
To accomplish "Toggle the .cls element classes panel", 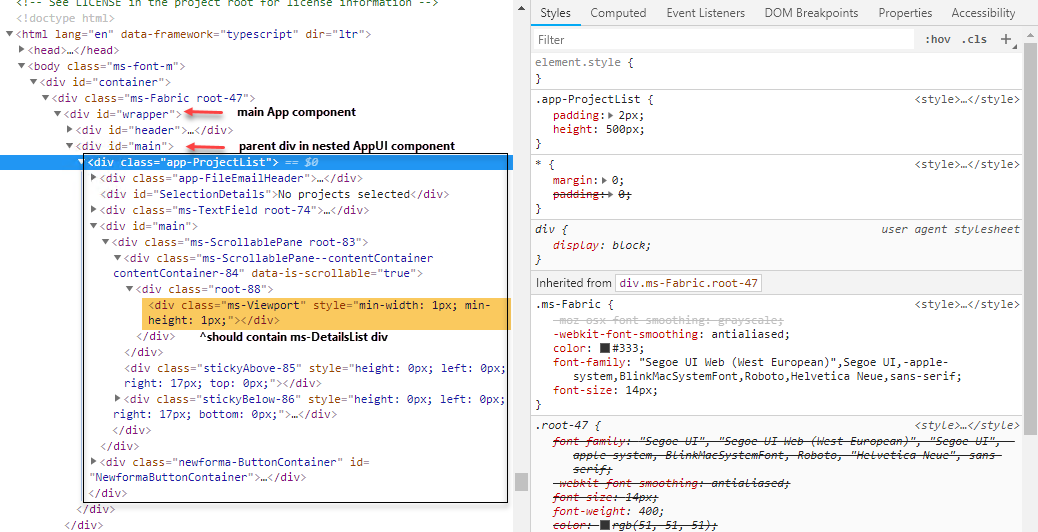I will pos(974,40).
